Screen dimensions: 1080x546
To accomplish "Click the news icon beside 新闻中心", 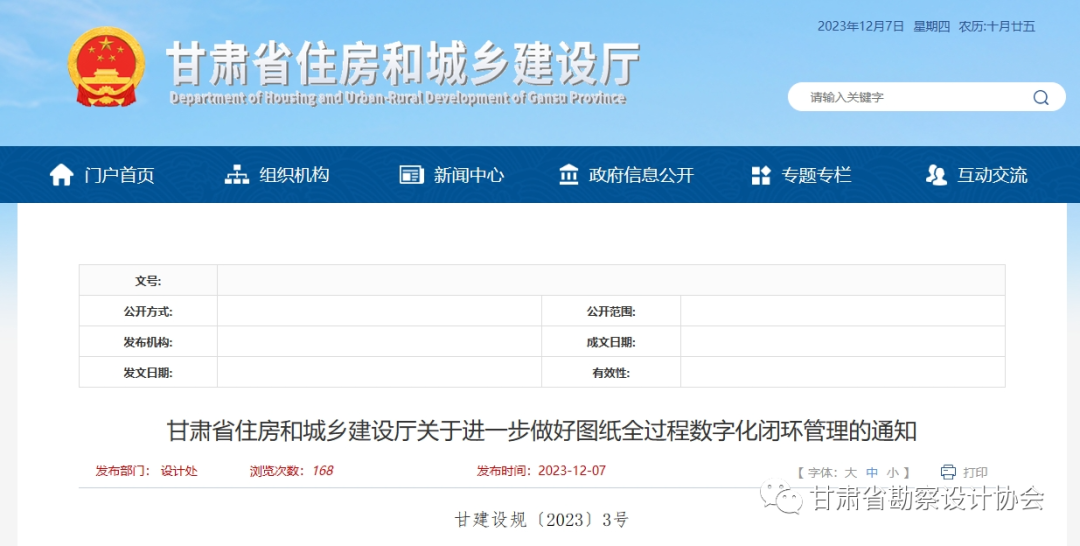I will (x=411, y=175).
